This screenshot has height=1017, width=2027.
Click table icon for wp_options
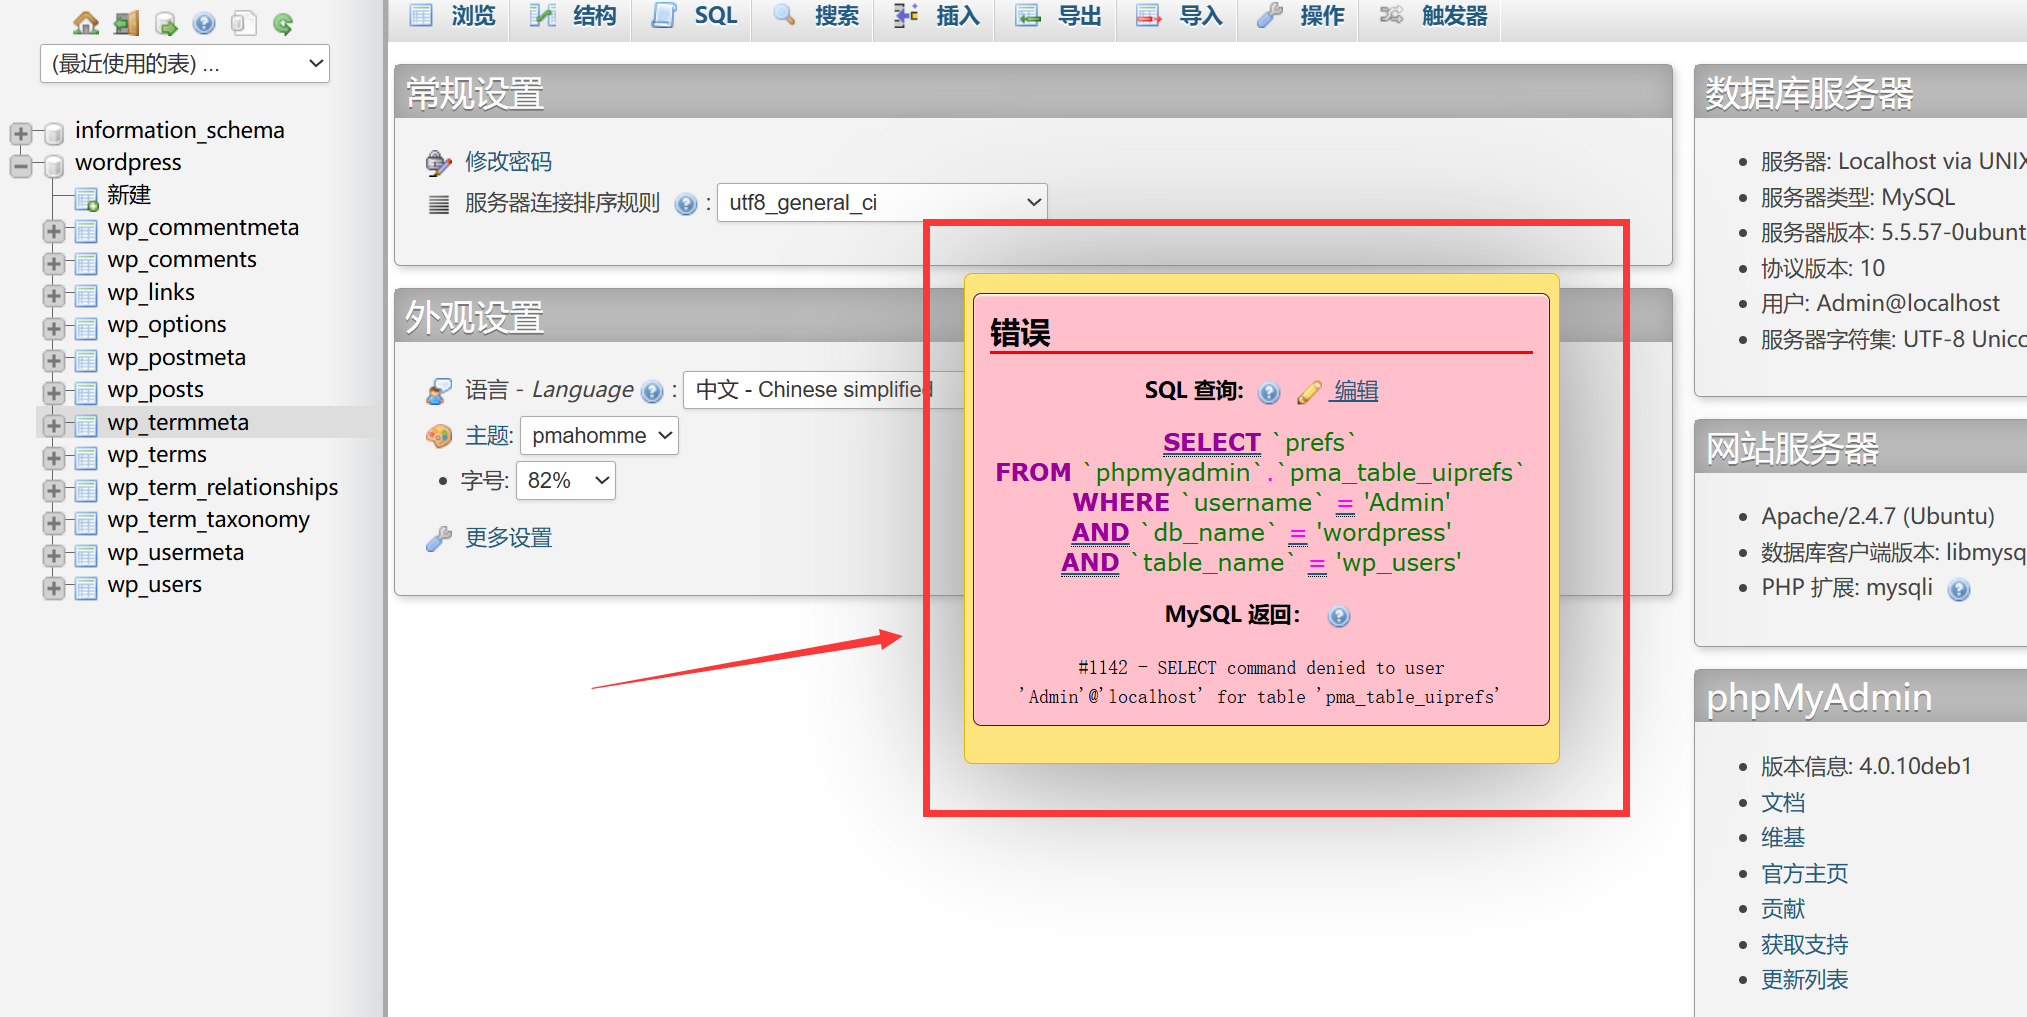tap(87, 327)
